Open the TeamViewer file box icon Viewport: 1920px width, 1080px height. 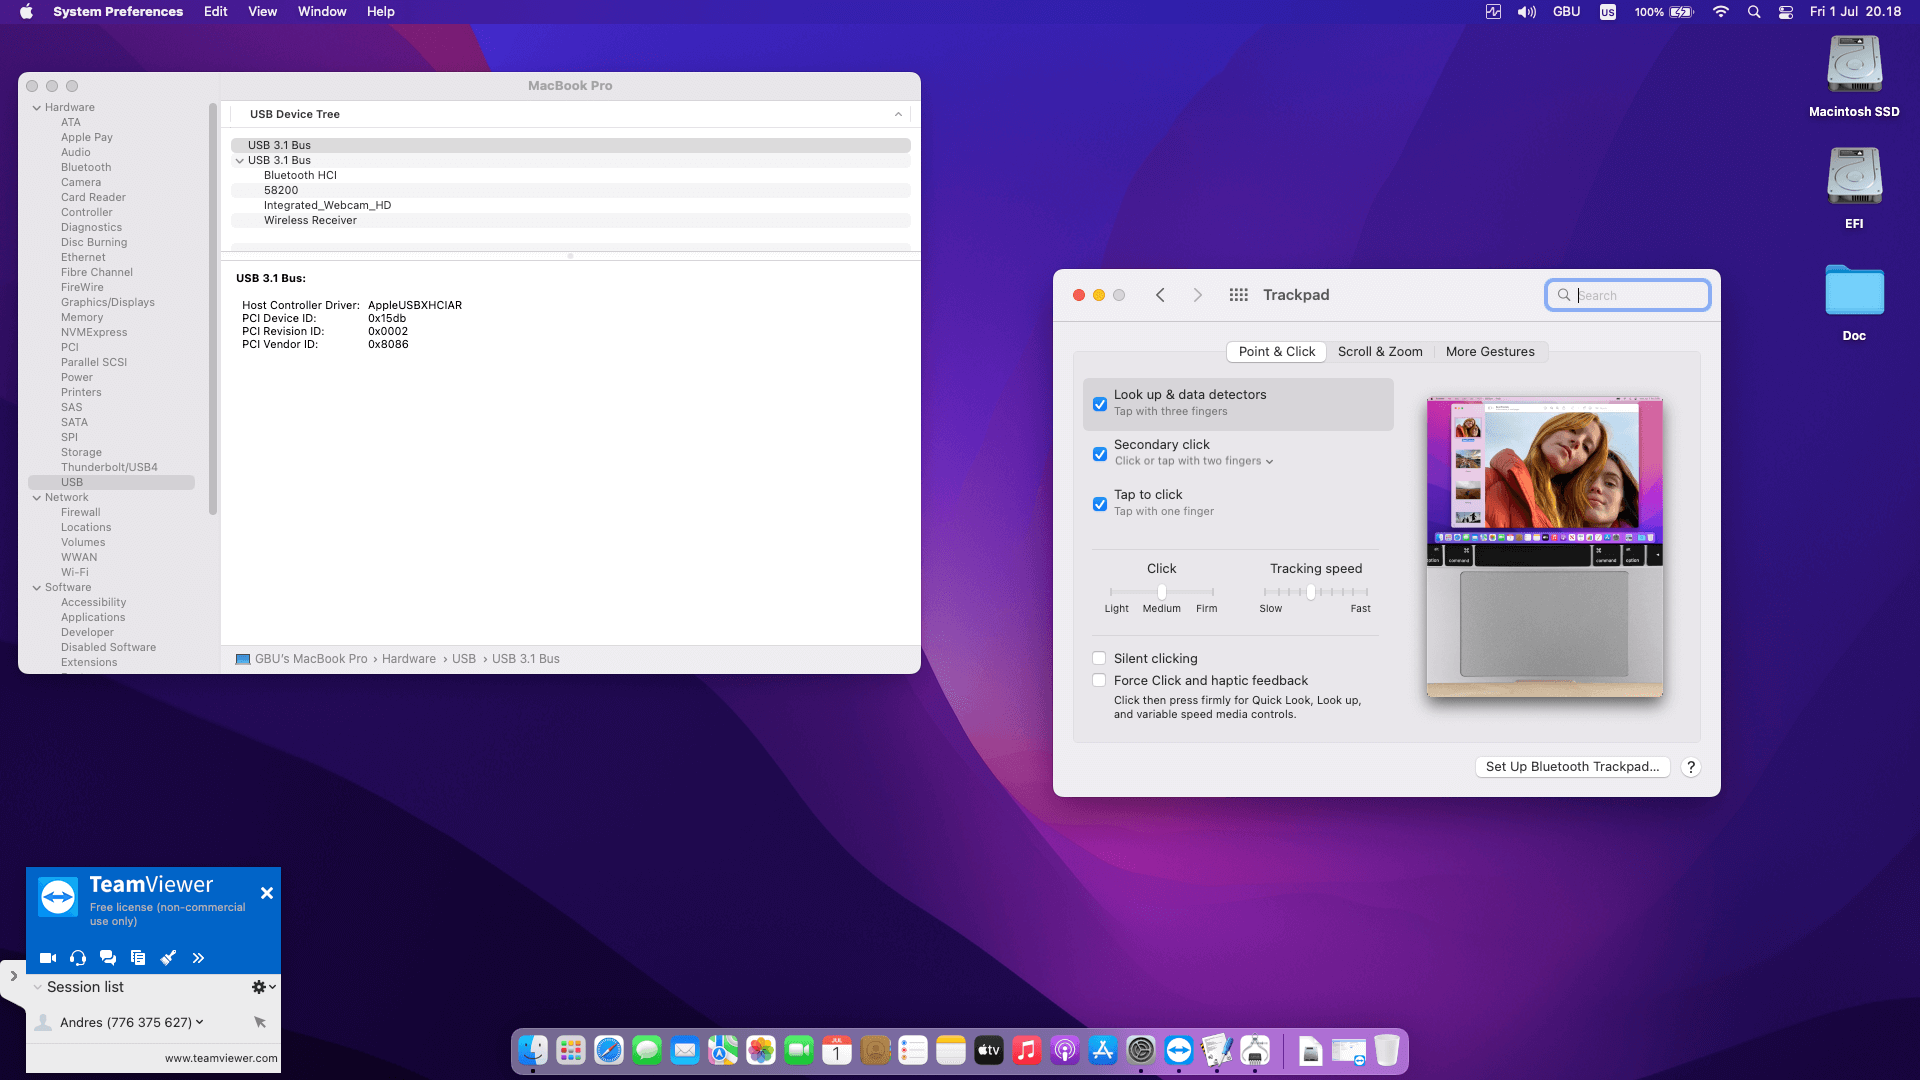138,958
